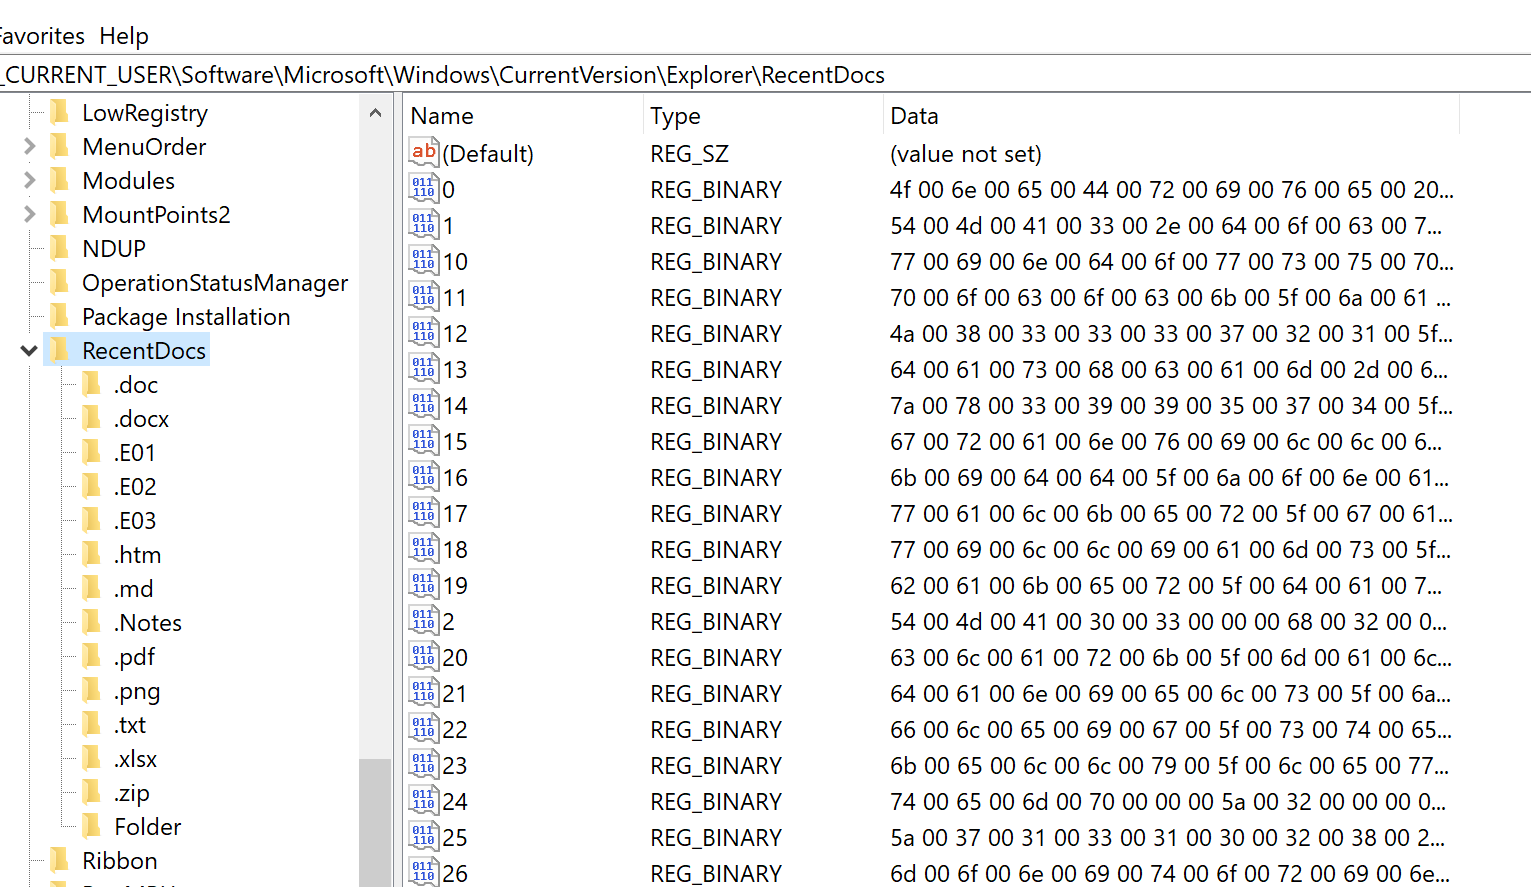
Task: Select the .png subkey
Action: point(137,690)
